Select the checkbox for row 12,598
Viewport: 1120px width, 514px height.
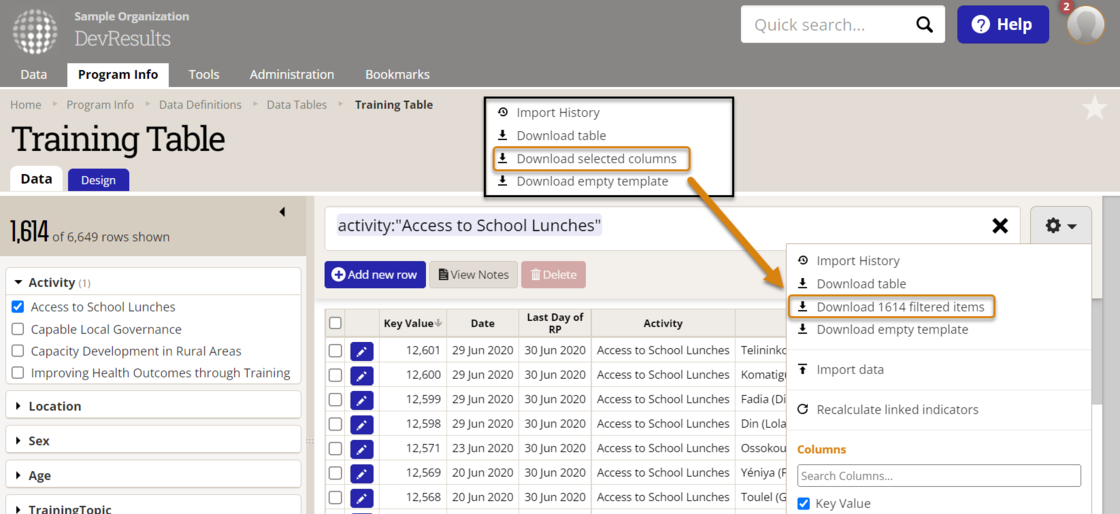335,424
